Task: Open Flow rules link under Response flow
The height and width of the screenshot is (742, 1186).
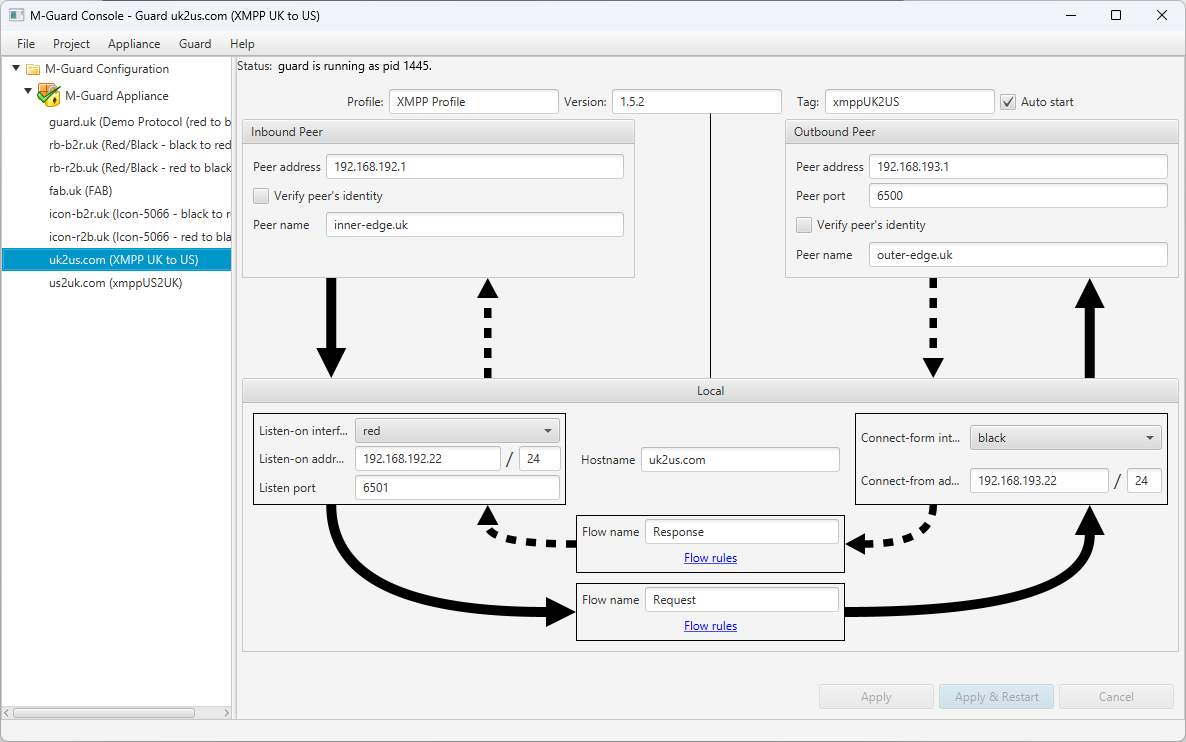Action: point(710,558)
